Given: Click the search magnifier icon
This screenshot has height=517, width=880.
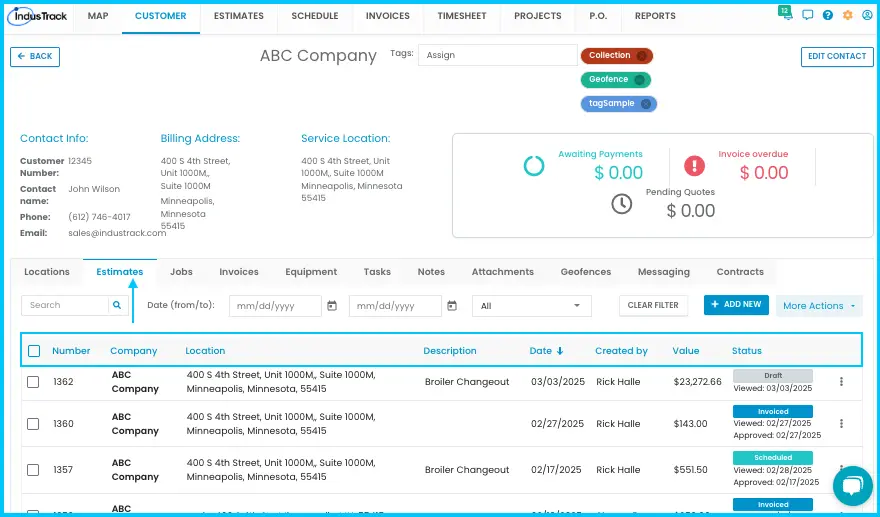Looking at the screenshot, I should tap(117, 305).
